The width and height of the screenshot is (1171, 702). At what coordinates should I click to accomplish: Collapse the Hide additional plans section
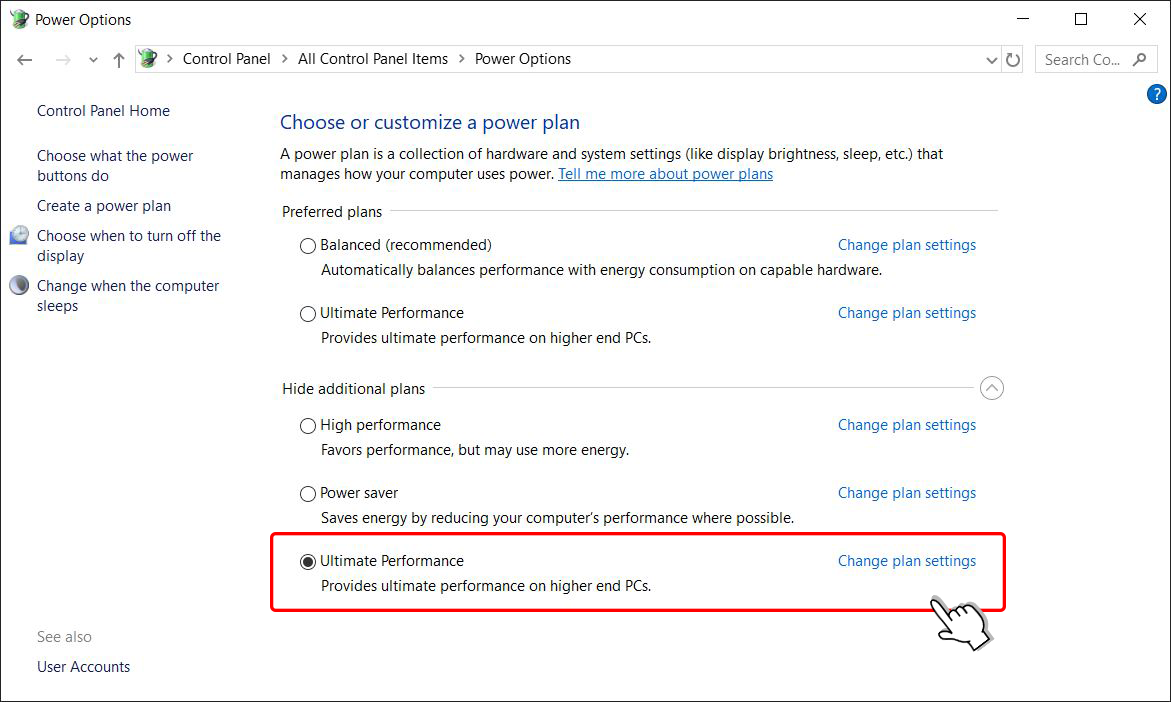click(x=991, y=388)
